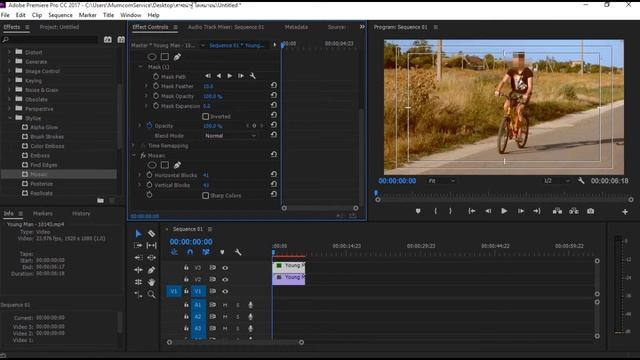Open the Window menu
This screenshot has width=640, height=360.
pyautogui.click(x=131, y=15)
